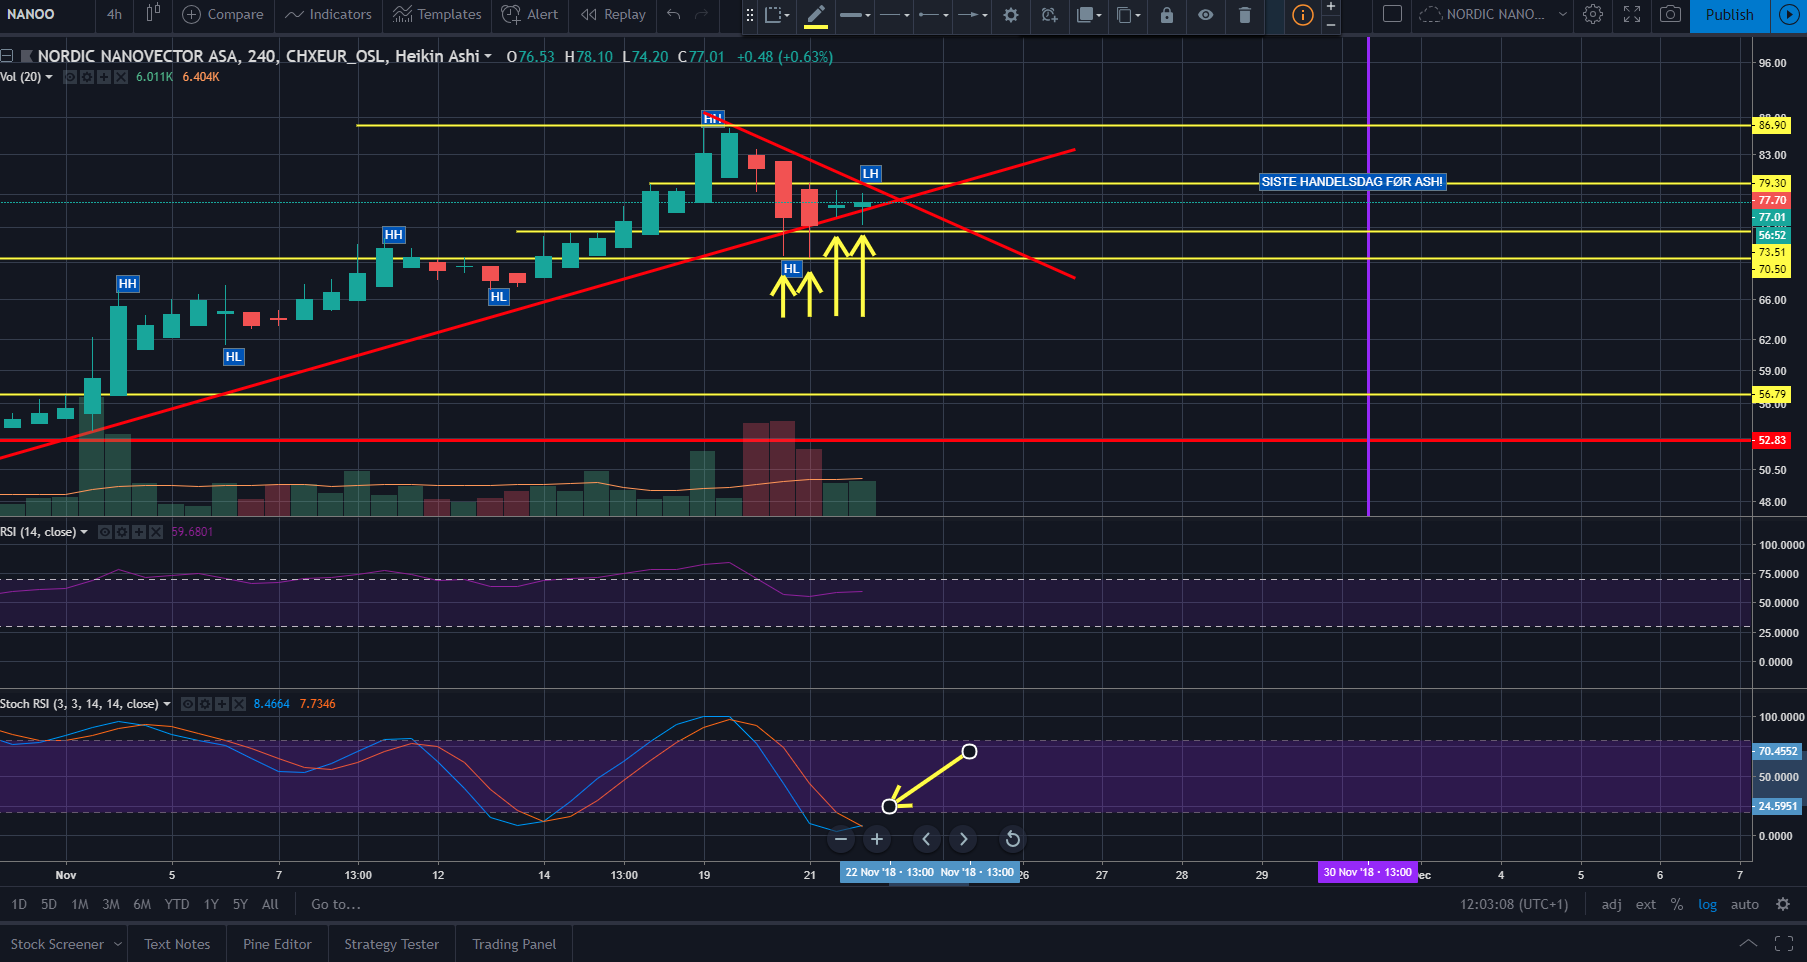Select YTD date range
The width and height of the screenshot is (1807, 962).
[177, 904]
